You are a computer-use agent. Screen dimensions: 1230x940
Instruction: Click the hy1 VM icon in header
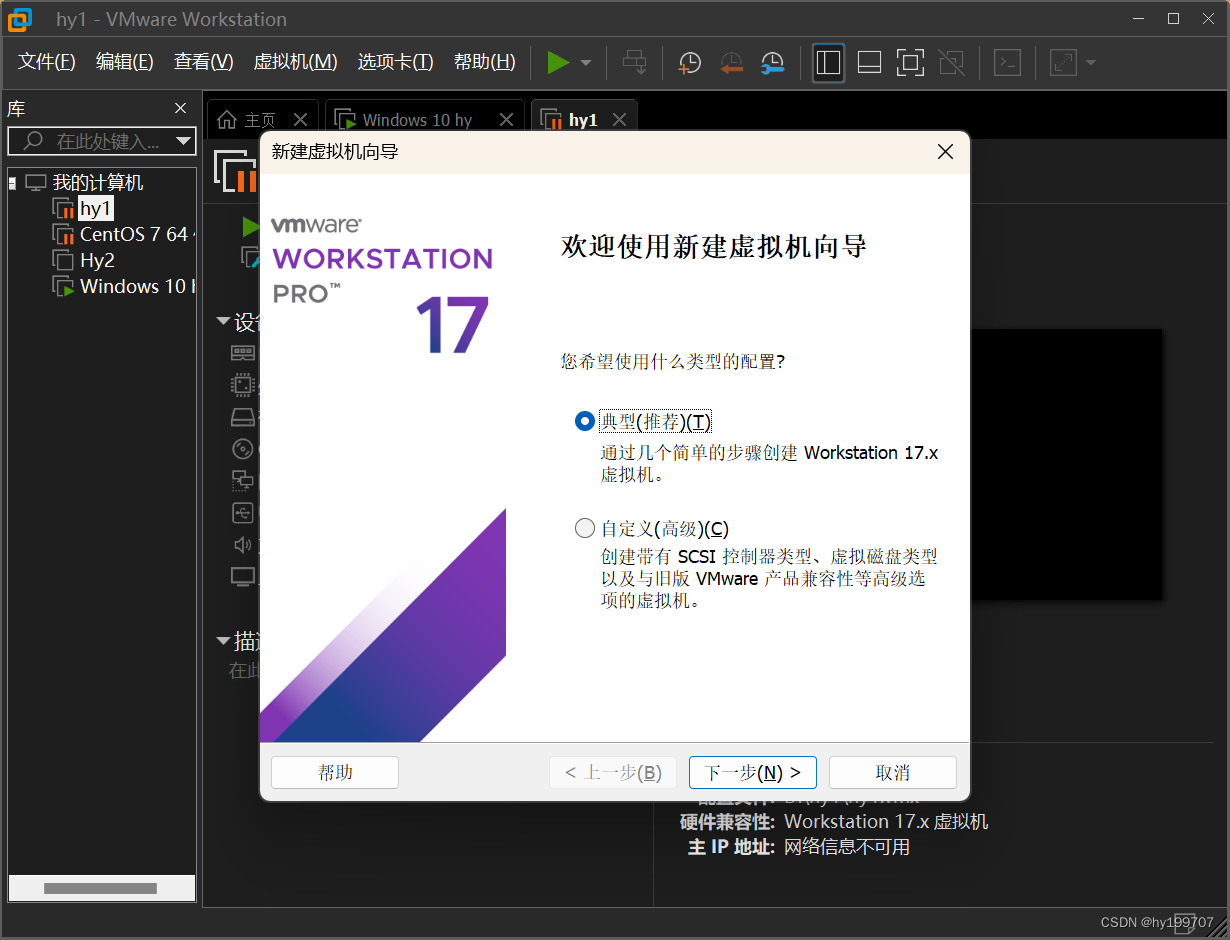pos(236,171)
